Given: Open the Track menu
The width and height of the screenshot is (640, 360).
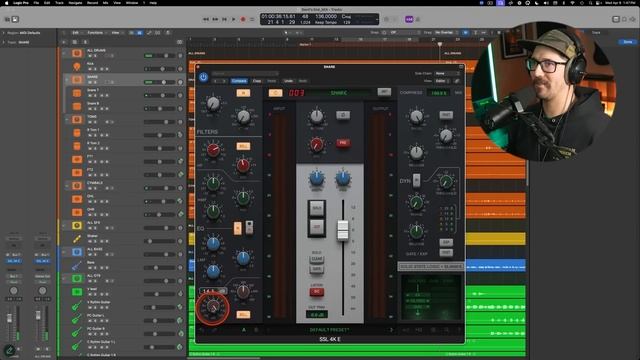Looking at the screenshot, I should (x=59, y=3).
